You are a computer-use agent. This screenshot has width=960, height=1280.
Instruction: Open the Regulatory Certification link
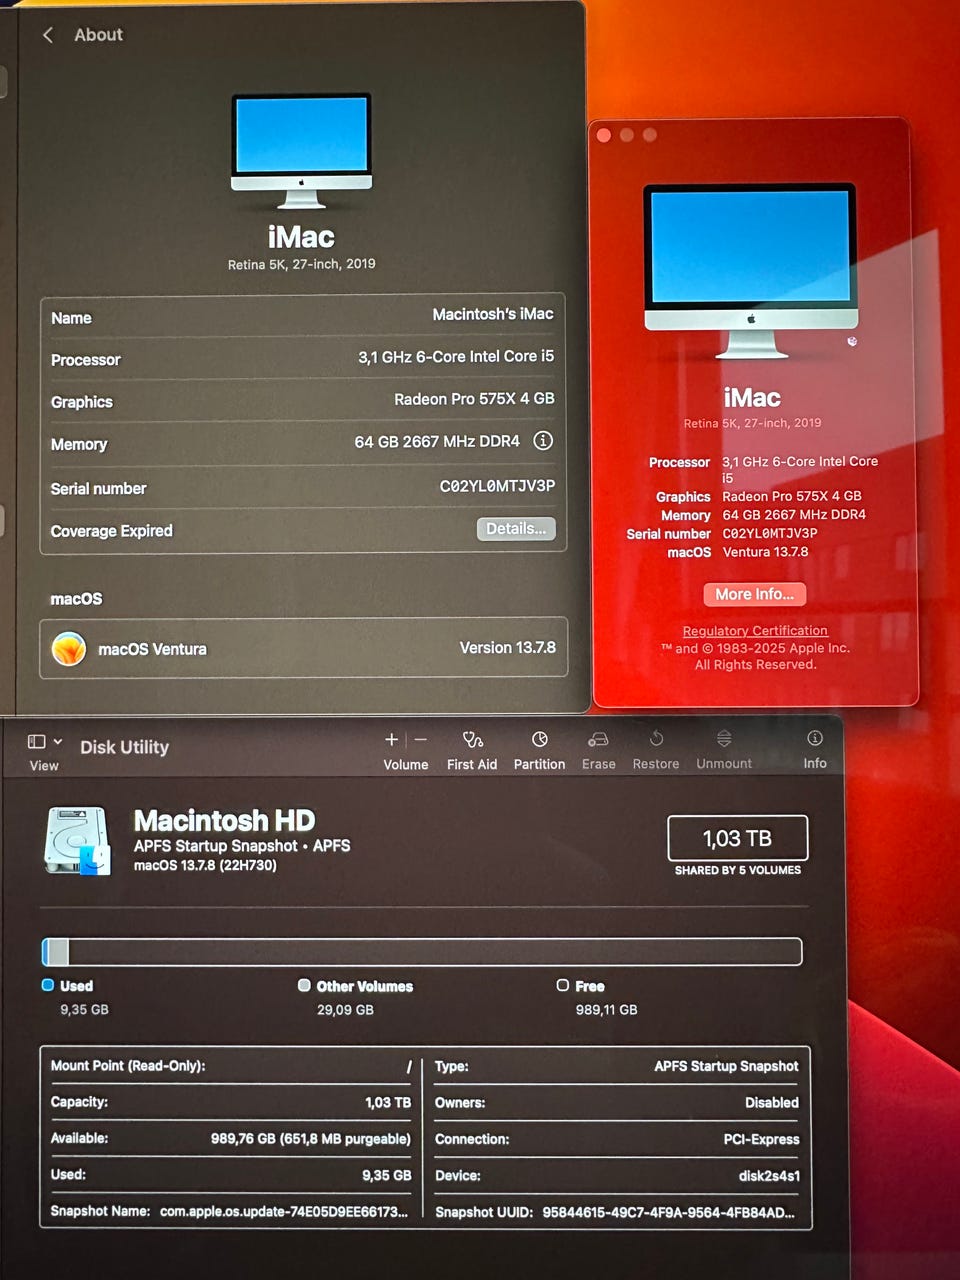point(755,631)
